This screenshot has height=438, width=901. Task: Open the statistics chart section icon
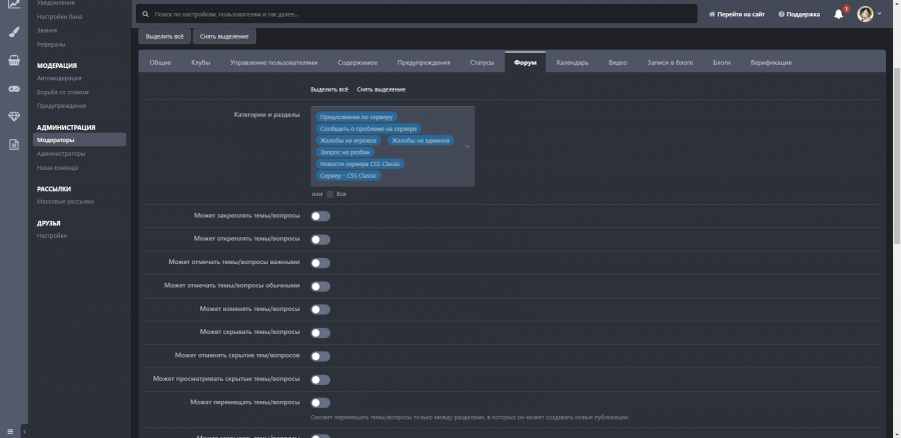click(x=14, y=4)
